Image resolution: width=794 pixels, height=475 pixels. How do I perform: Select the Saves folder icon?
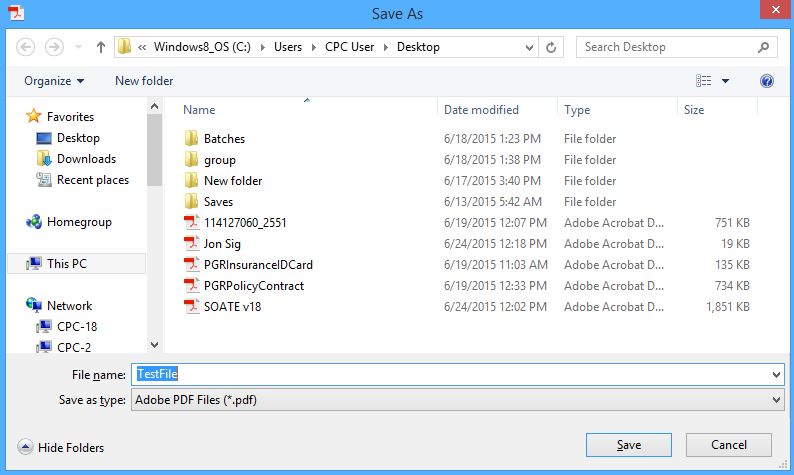(191, 202)
